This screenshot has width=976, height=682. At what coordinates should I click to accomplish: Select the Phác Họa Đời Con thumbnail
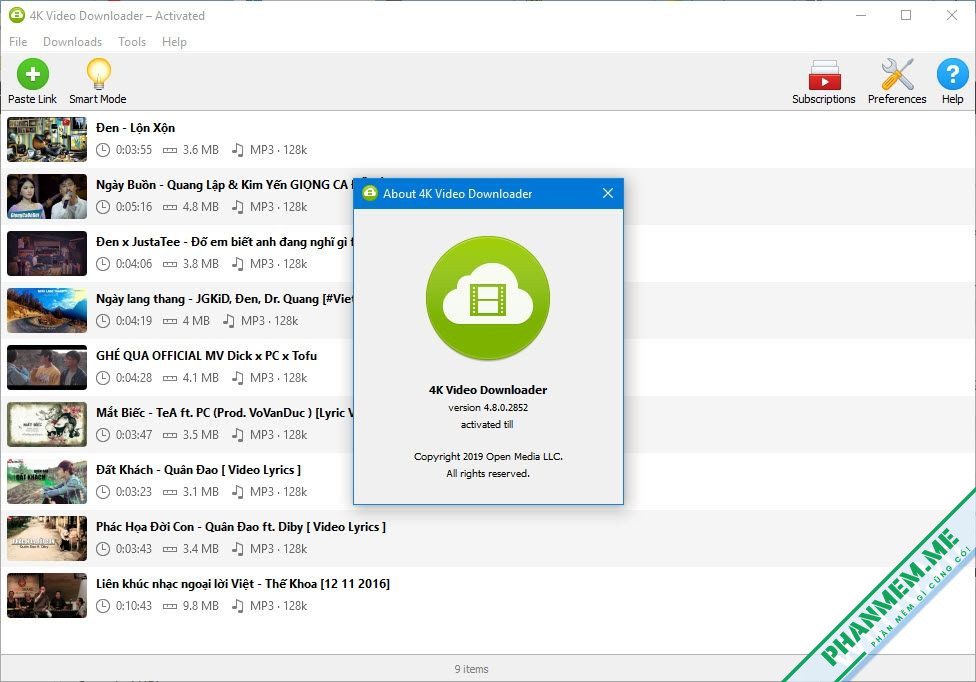click(47, 538)
